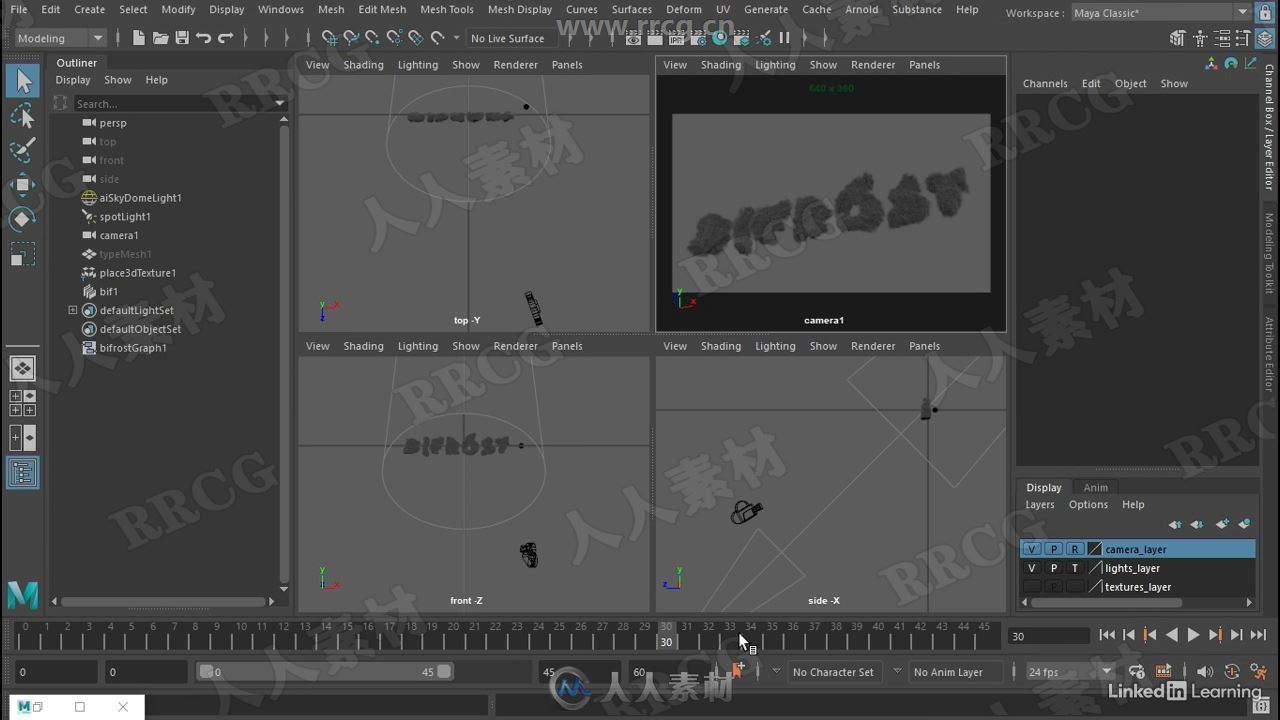Image resolution: width=1280 pixels, height=720 pixels.
Task: Open the Workspace Maya Classic dropdown
Action: [x=1160, y=13]
